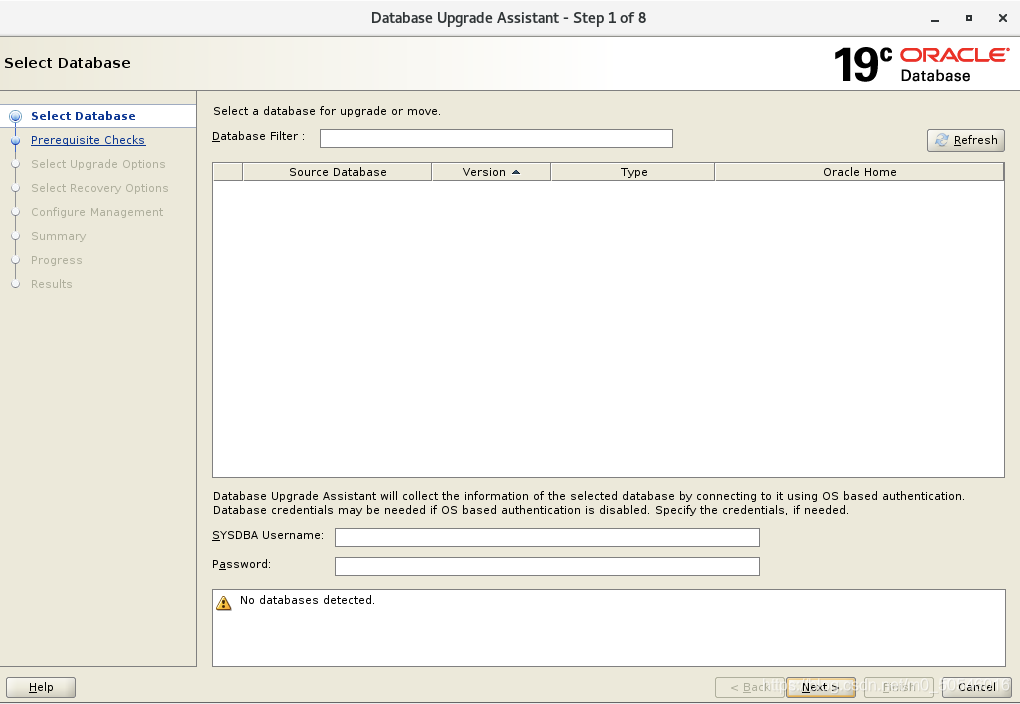
Task: Select the Select Database step
Action: coord(83,116)
